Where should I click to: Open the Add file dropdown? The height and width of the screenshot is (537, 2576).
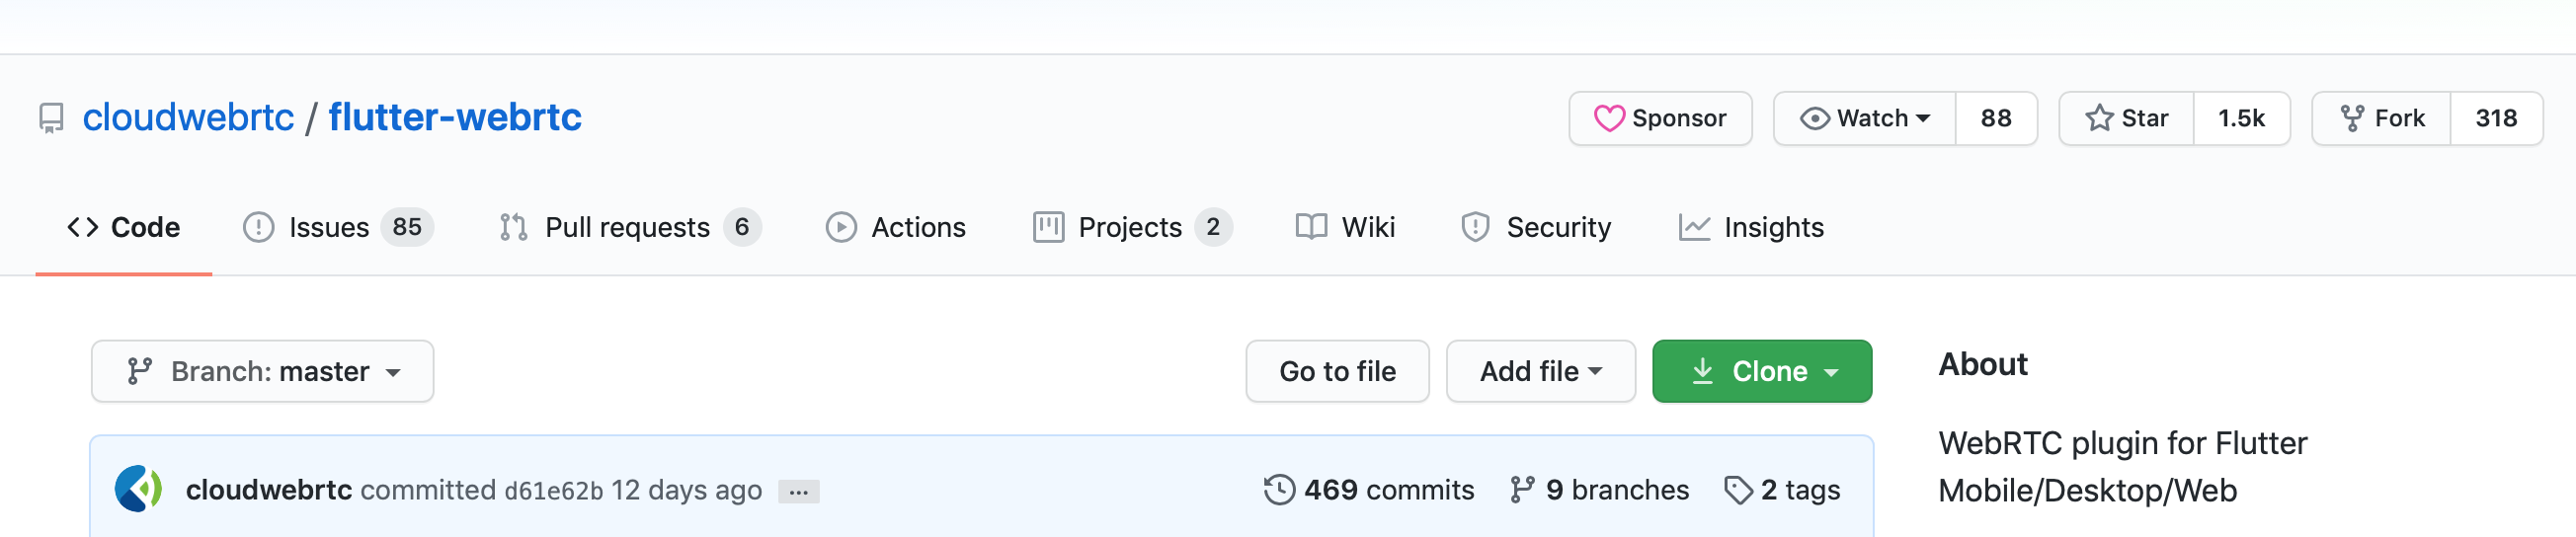tap(1540, 371)
